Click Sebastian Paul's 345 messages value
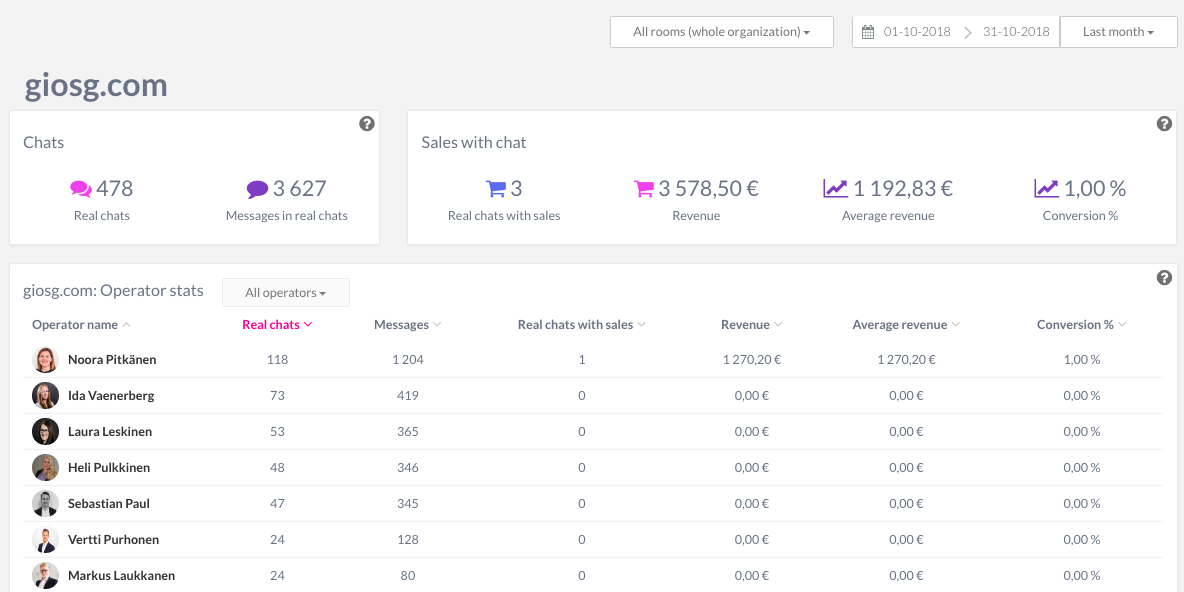The image size is (1184, 592). tap(408, 504)
